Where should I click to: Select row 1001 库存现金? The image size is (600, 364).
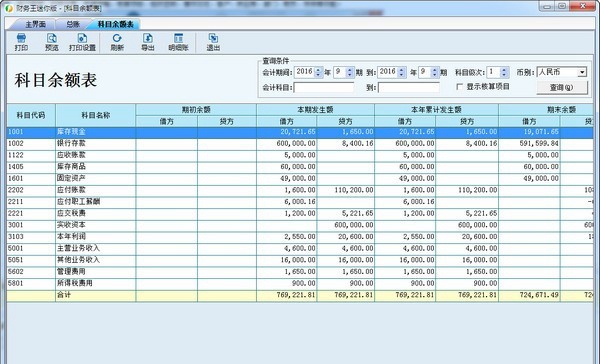coord(300,132)
